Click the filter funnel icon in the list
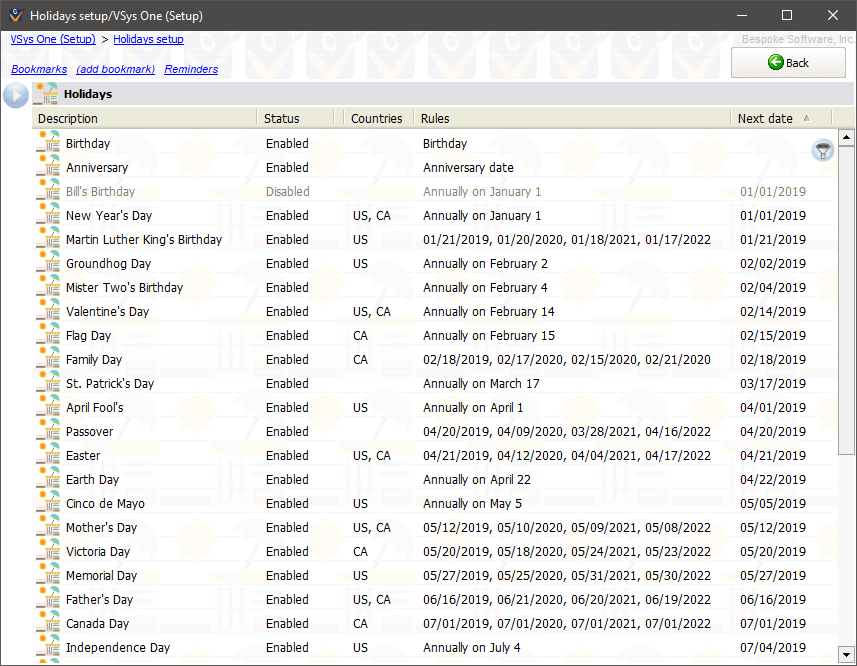 pos(822,151)
